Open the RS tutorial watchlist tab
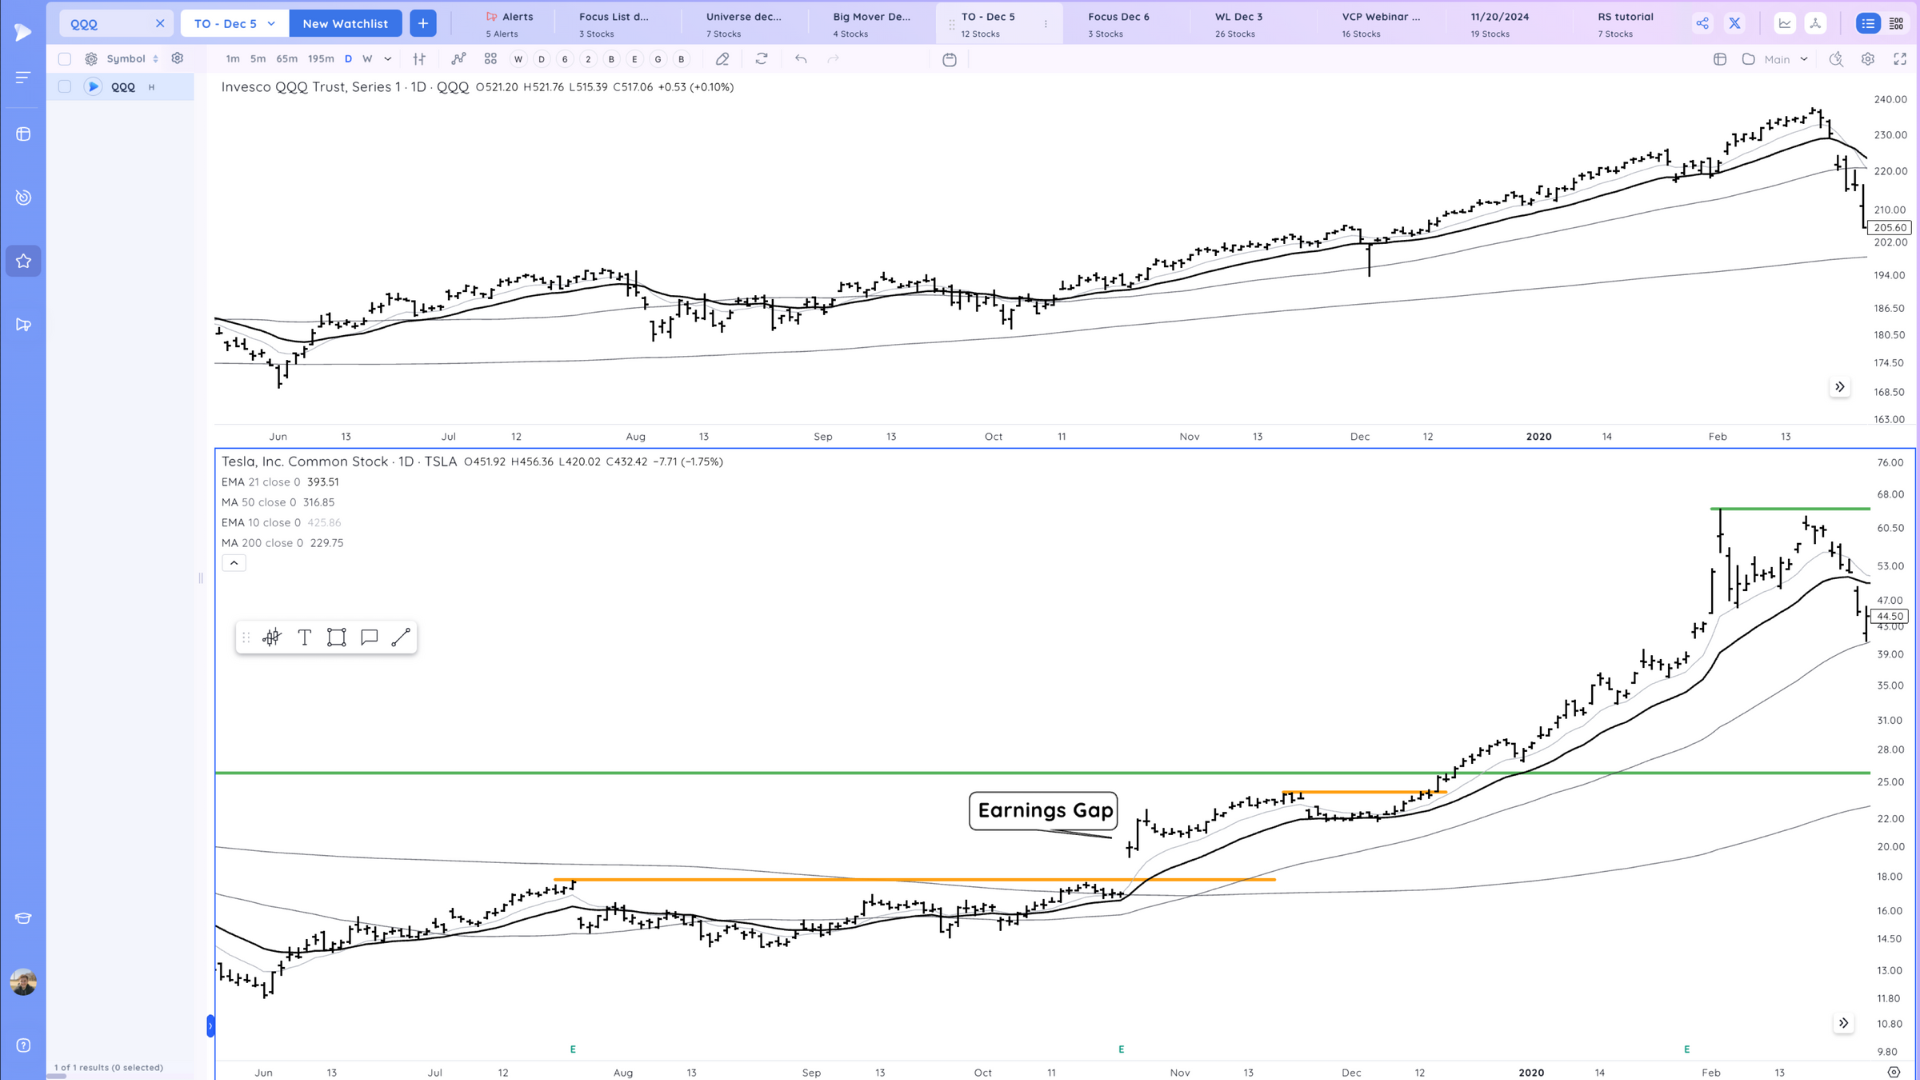The image size is (1920, 1080). tap(1625, 24)
